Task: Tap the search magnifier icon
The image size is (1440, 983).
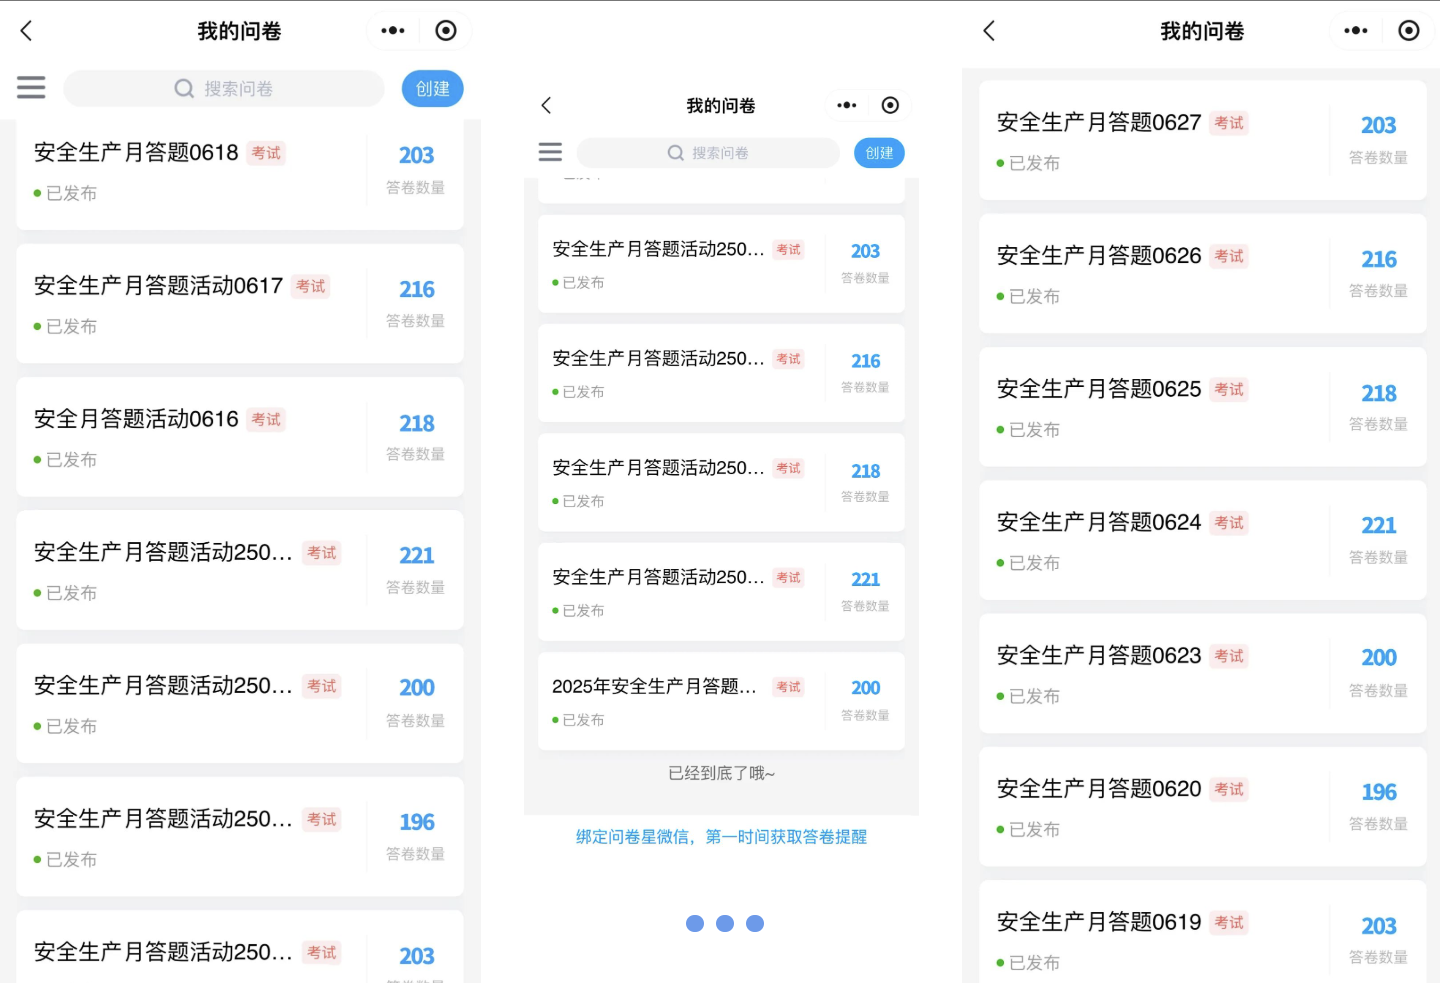Action: tap(184, 88)
